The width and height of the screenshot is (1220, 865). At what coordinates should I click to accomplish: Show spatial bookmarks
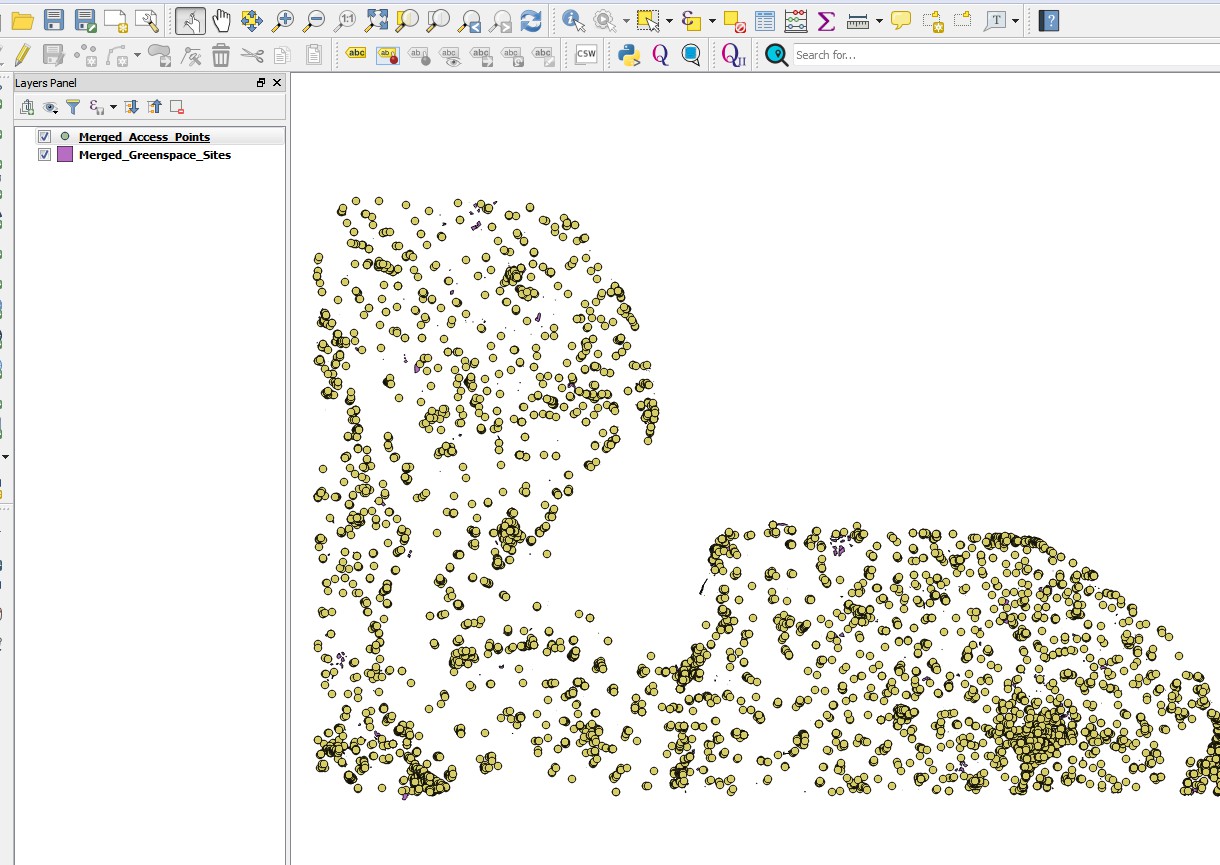coord(963,20)
